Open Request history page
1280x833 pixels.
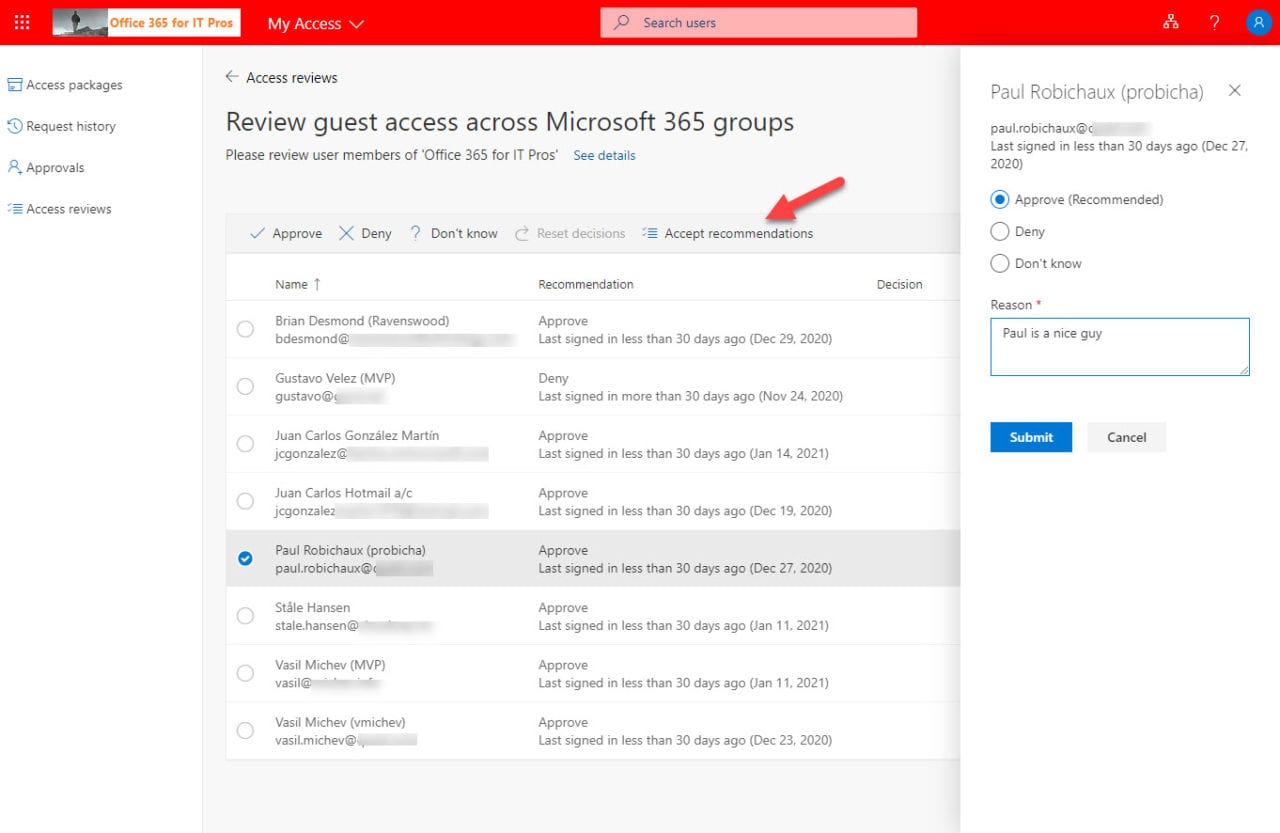click(71, 126)
